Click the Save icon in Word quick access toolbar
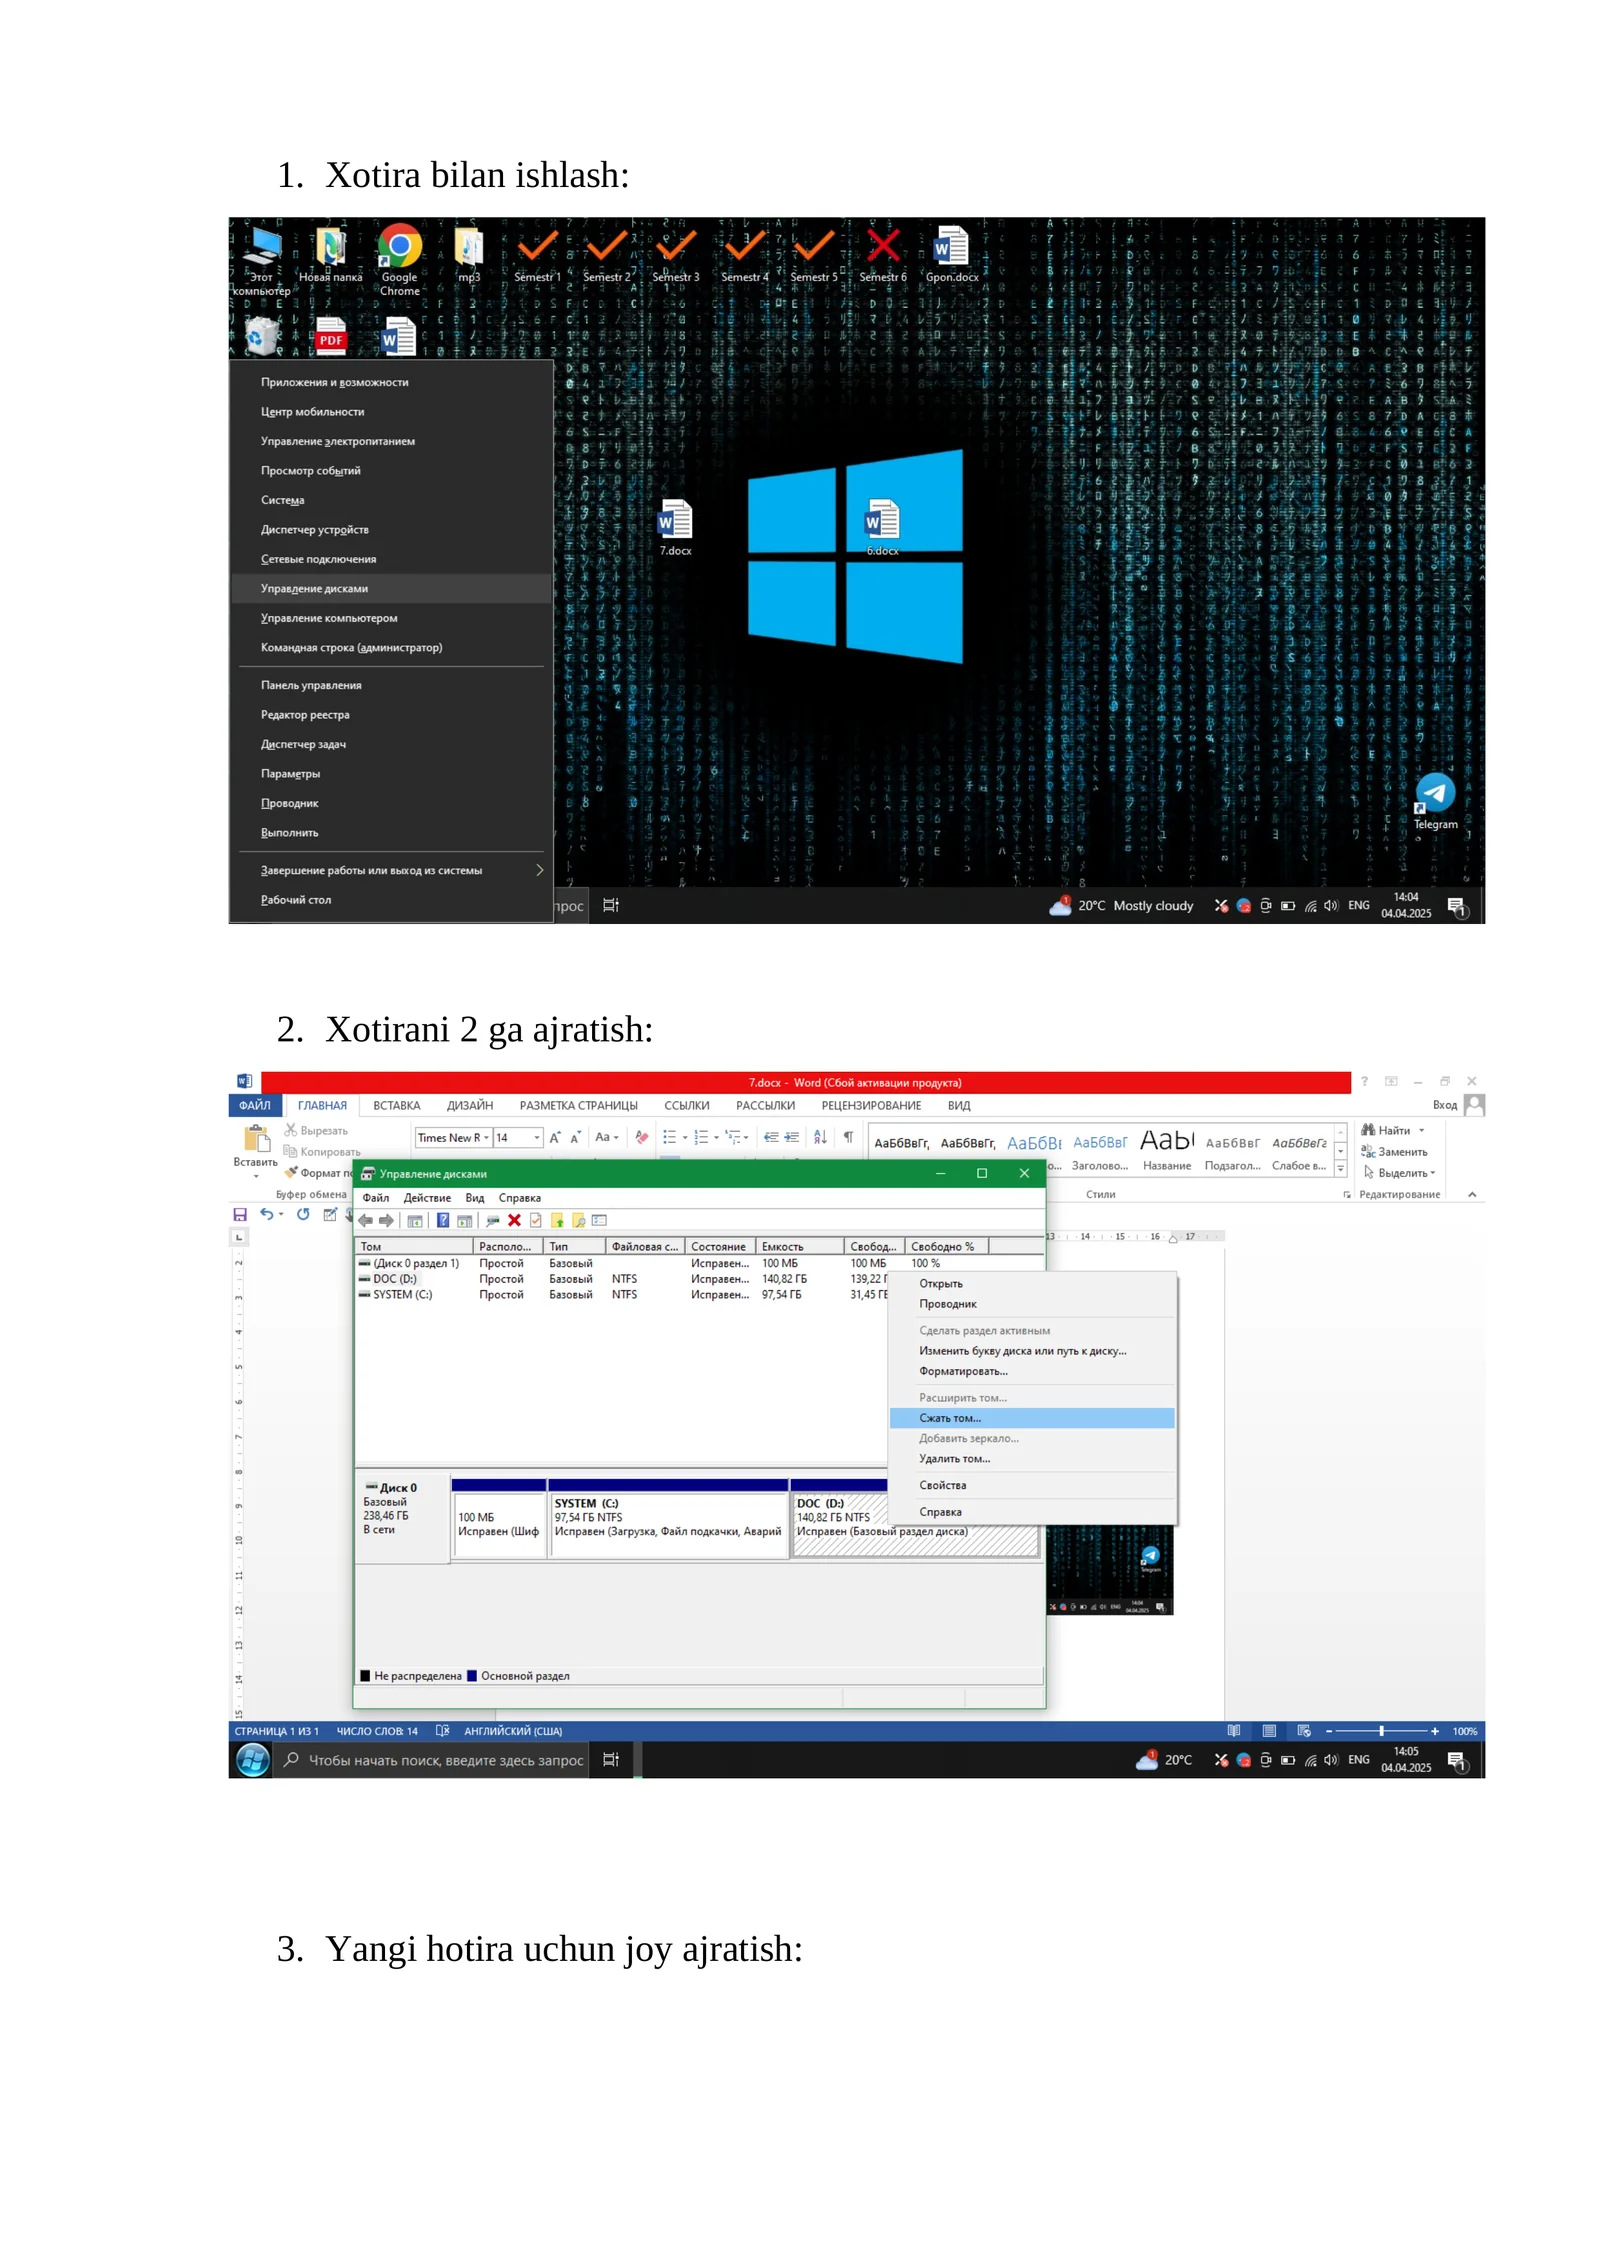The image size is (1600, 2262). (x=240, y=1214)
